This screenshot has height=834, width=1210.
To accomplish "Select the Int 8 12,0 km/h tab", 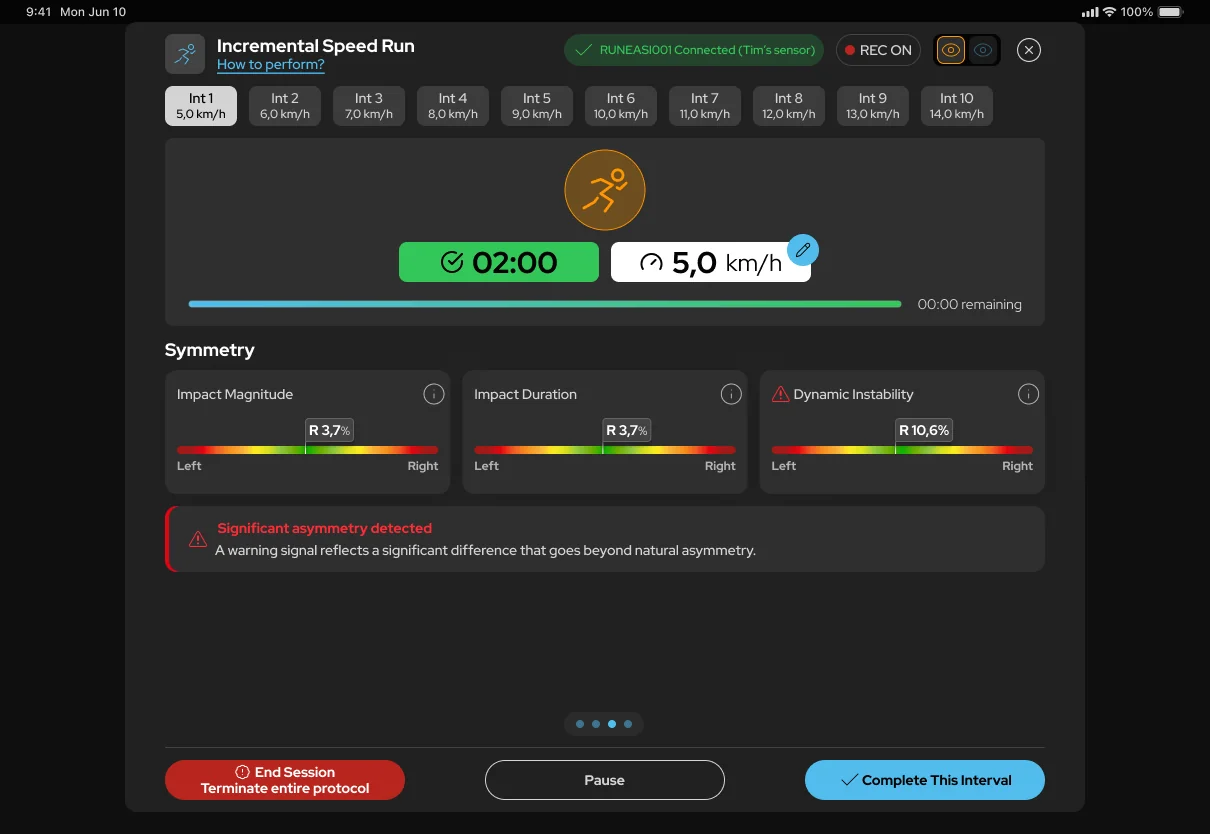I will click(789, 106).
